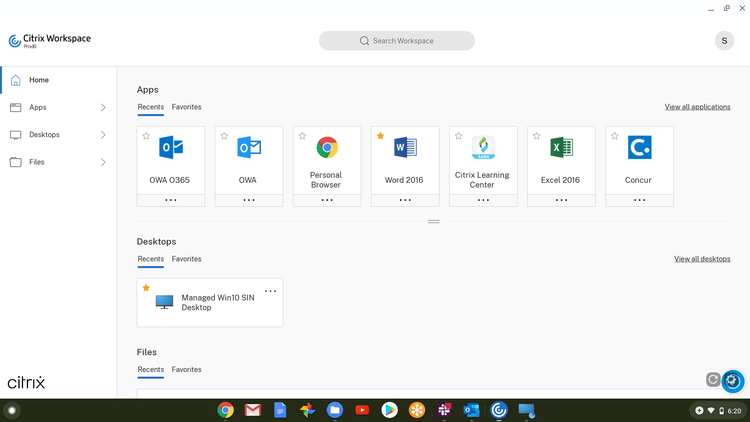Expand the Apps sidebar chevron
The width and height of the screenshot is (750, 422).
103,107
